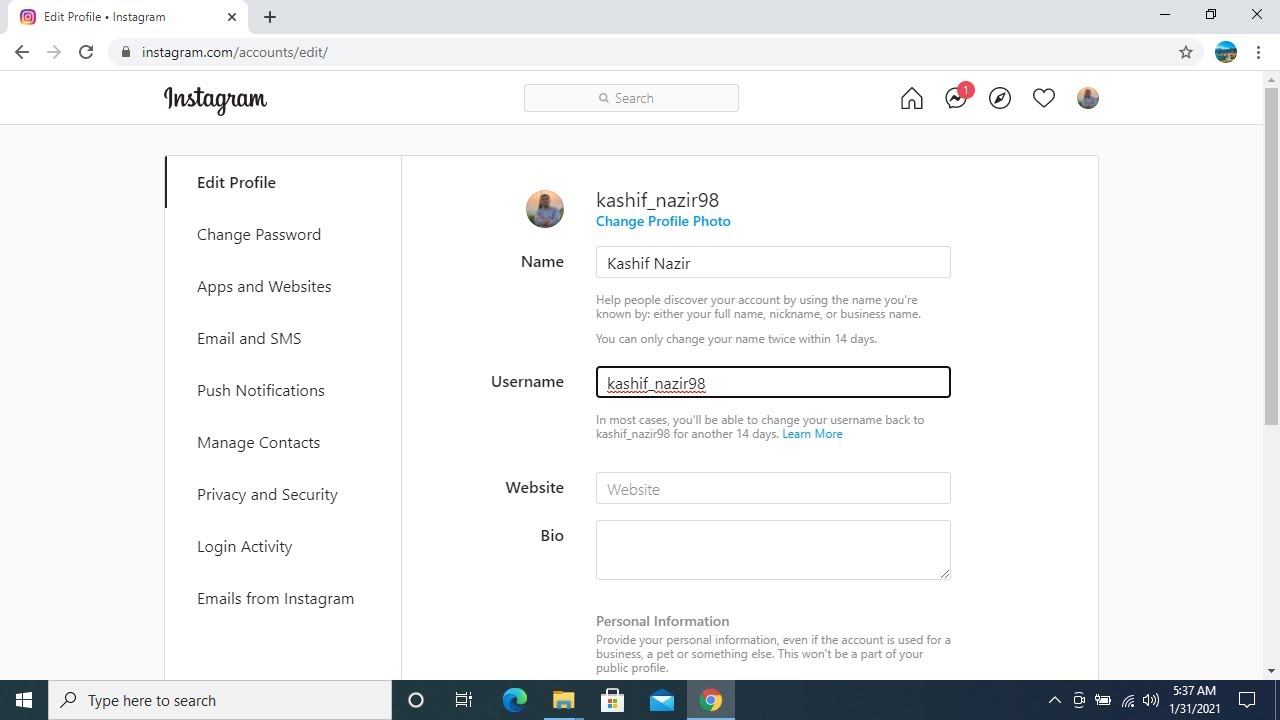Viewport: 1280px width, 720px height.
Task: Click scrollbar down arrow
Action: tap(1272, 671)
